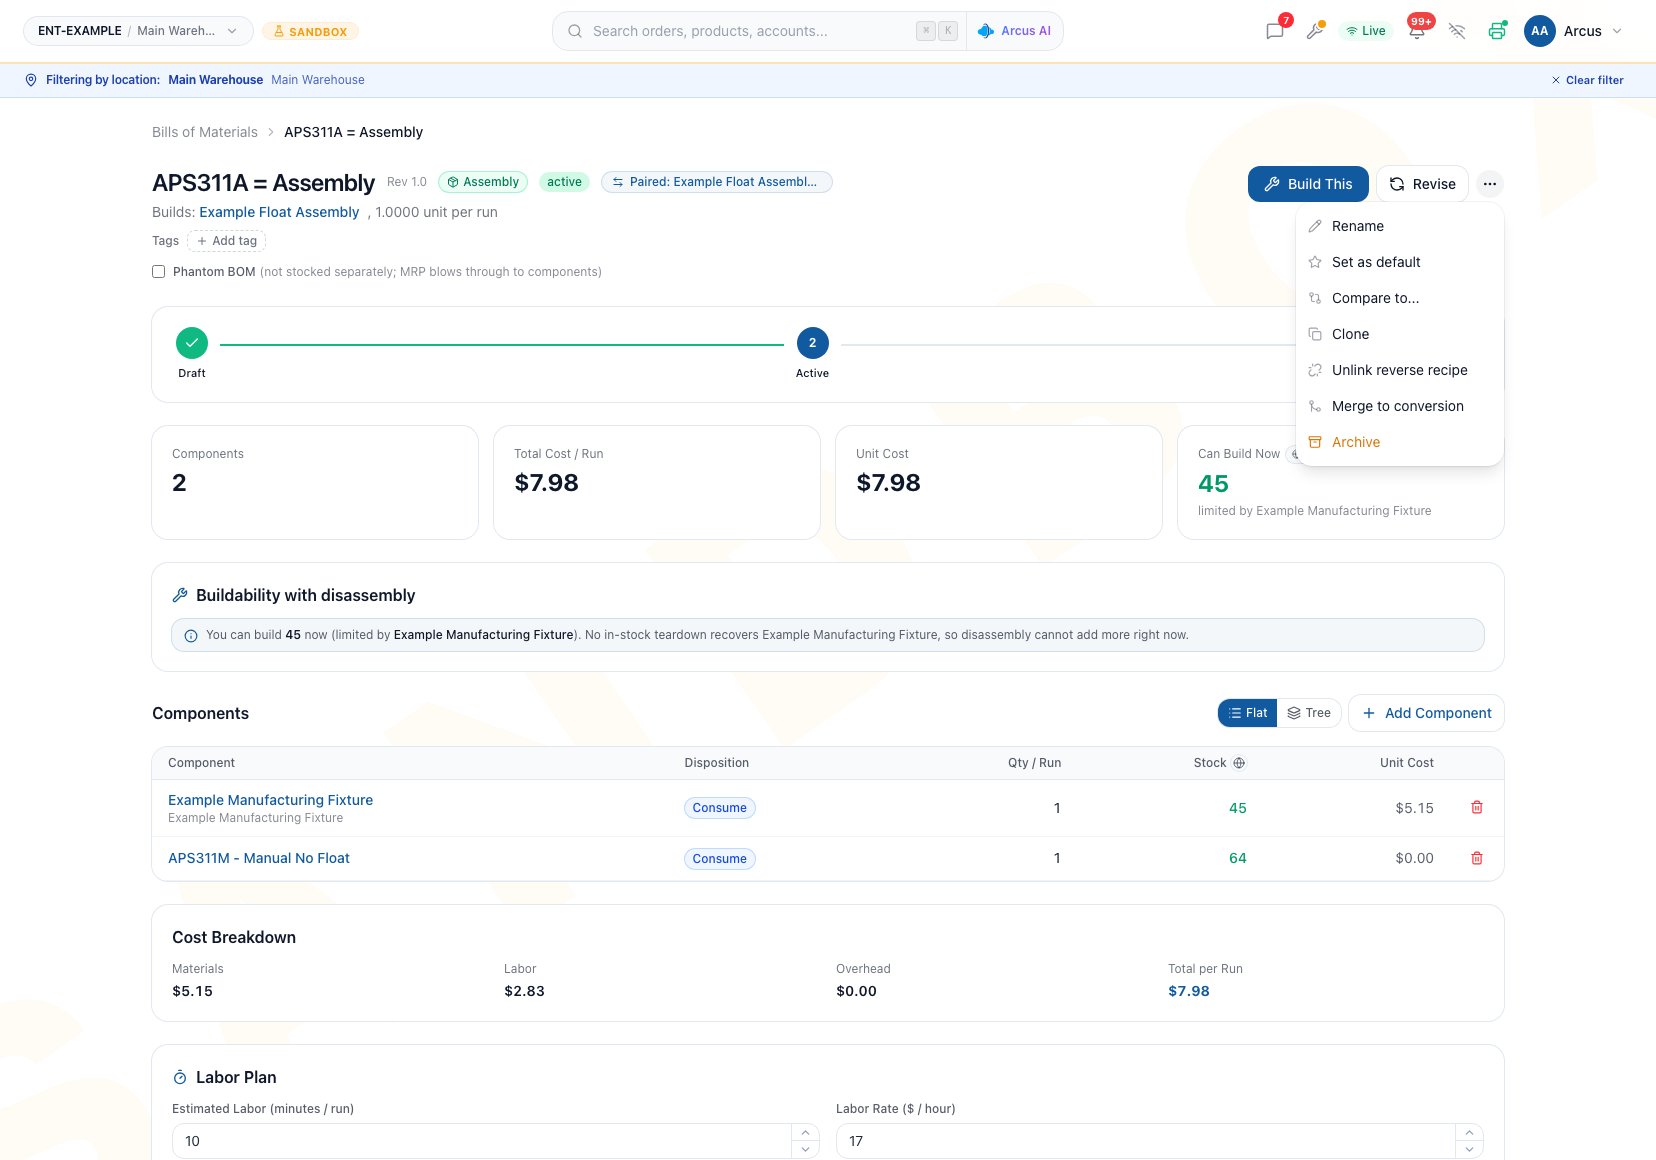Delete the APS311M - Manual No Float row
This screenshot has width=1656, height=1160.
pos(1477,858)
